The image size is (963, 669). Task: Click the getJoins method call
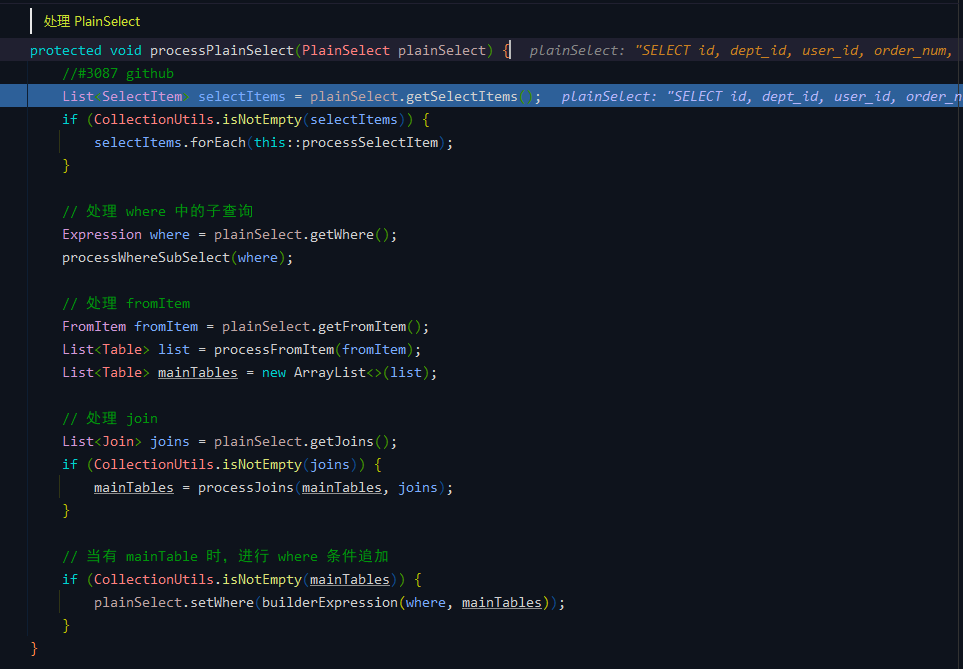click(x=342, y=442)
